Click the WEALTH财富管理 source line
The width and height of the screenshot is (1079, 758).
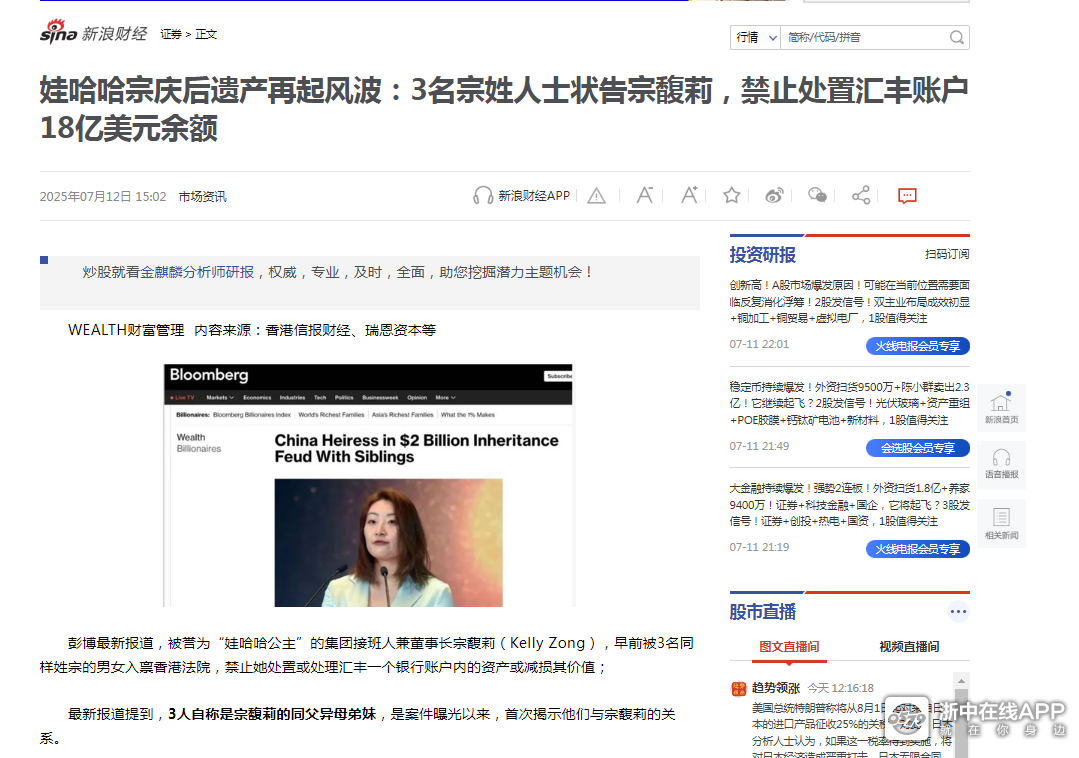pos(252,330)
